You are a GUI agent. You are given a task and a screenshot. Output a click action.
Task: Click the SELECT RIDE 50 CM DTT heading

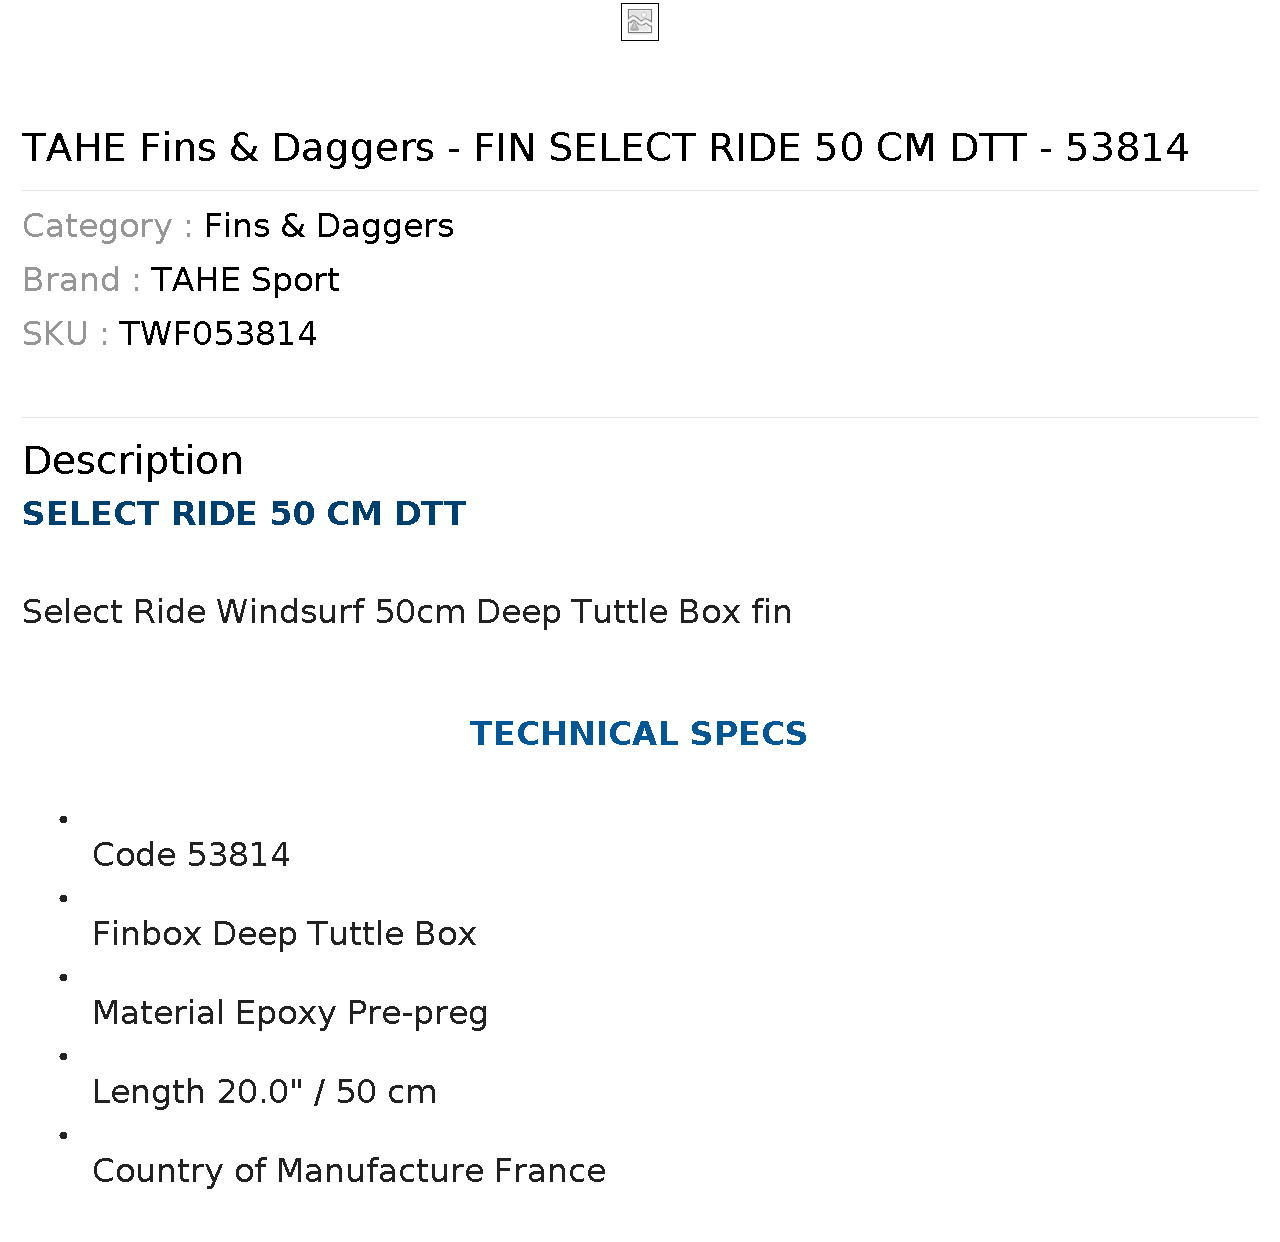[244, 514]
